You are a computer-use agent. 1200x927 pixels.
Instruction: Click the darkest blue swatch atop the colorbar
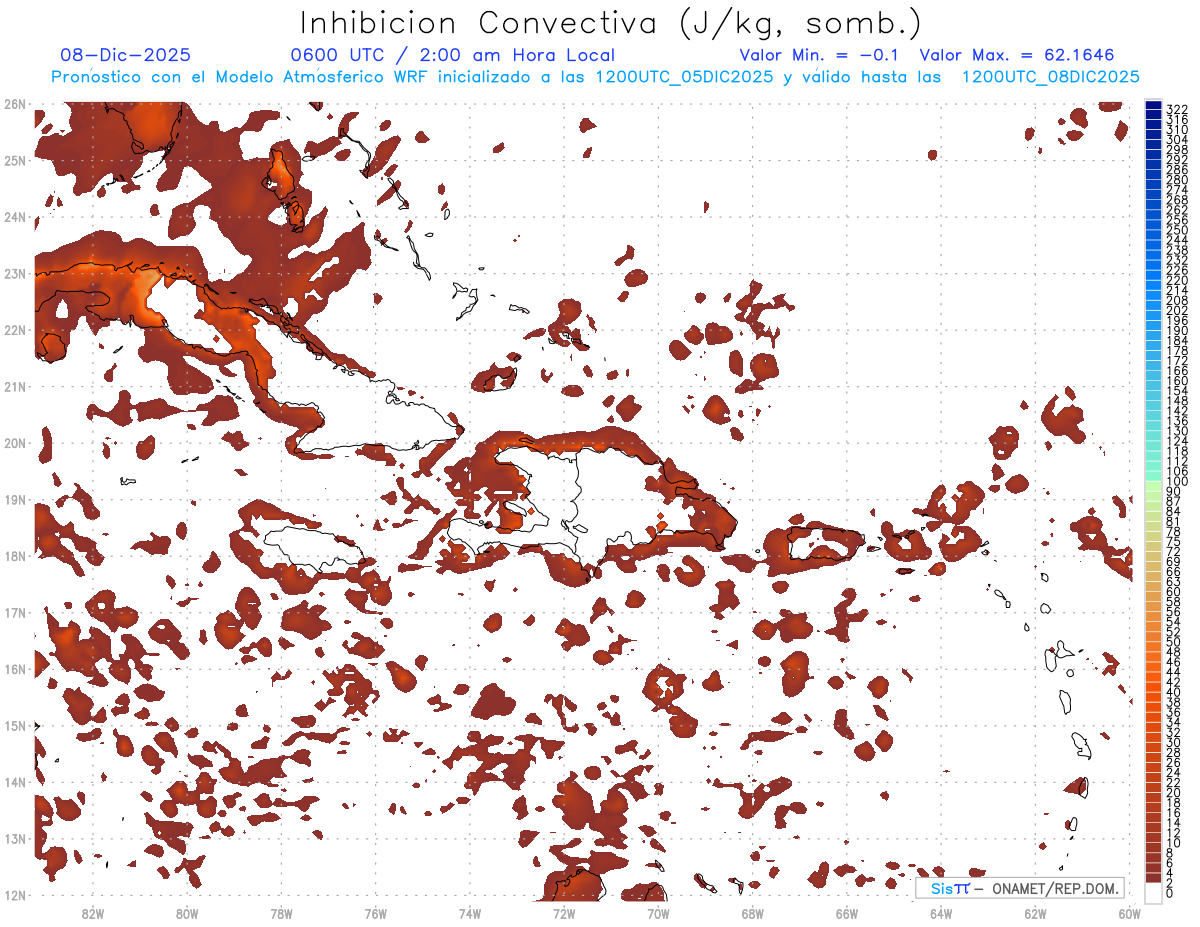click(x=1153, y=106)
